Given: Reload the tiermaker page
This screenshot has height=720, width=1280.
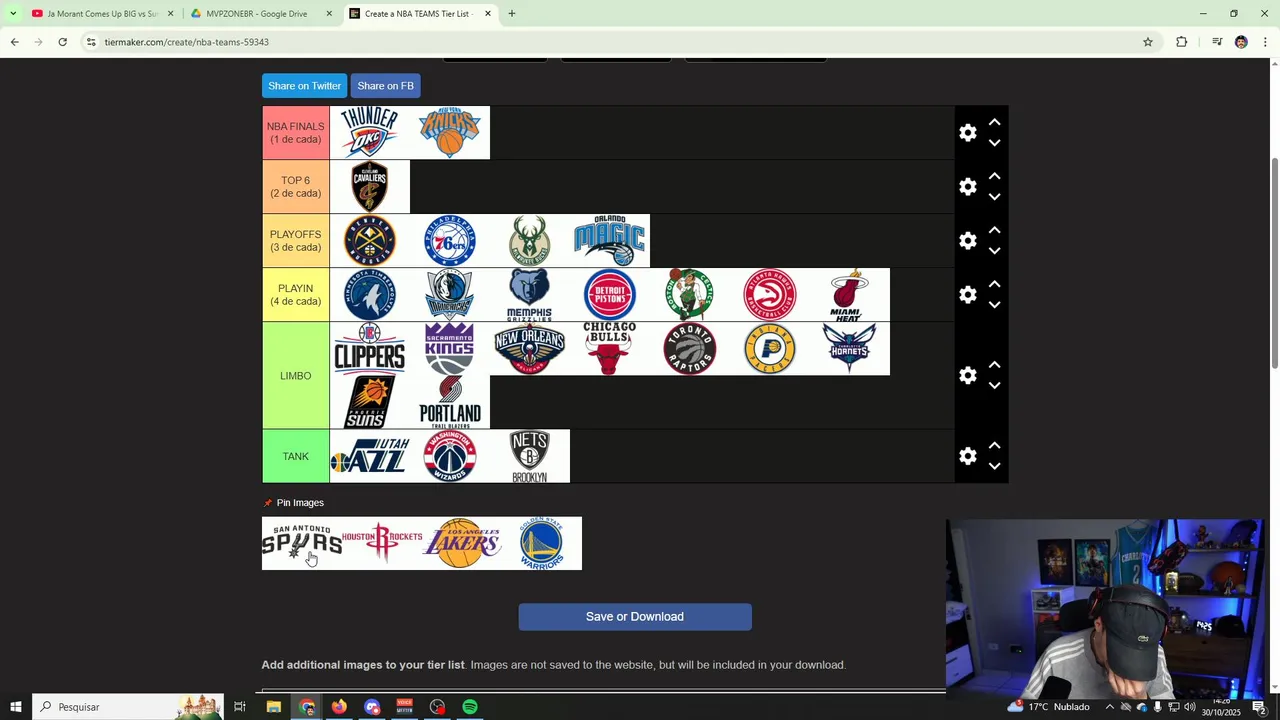Looking at the screenshot, I should click(x=62, y=42).
